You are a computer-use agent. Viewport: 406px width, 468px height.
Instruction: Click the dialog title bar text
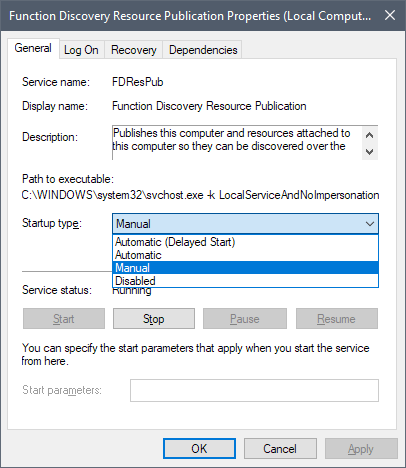click(x=190, y=16)
